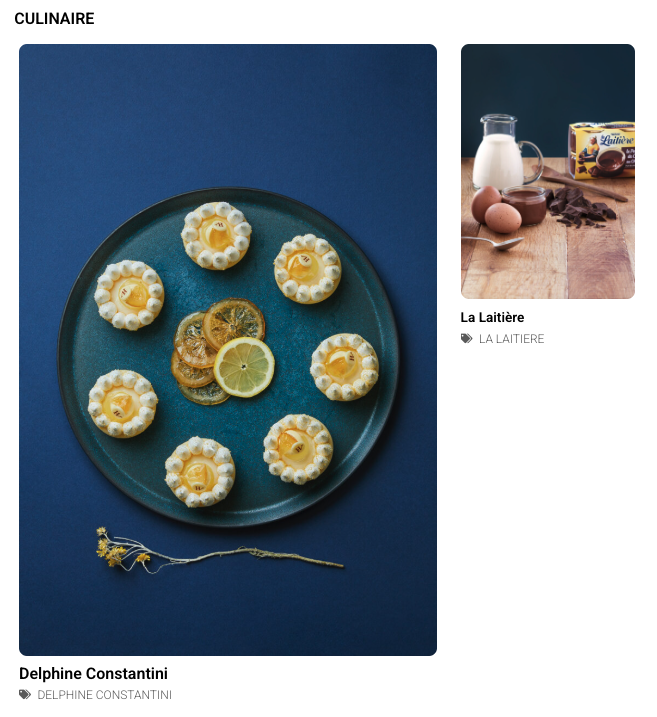Open the Delphine Constantini project title
Screen dimensions: 657x717
(x=93, y=674)
